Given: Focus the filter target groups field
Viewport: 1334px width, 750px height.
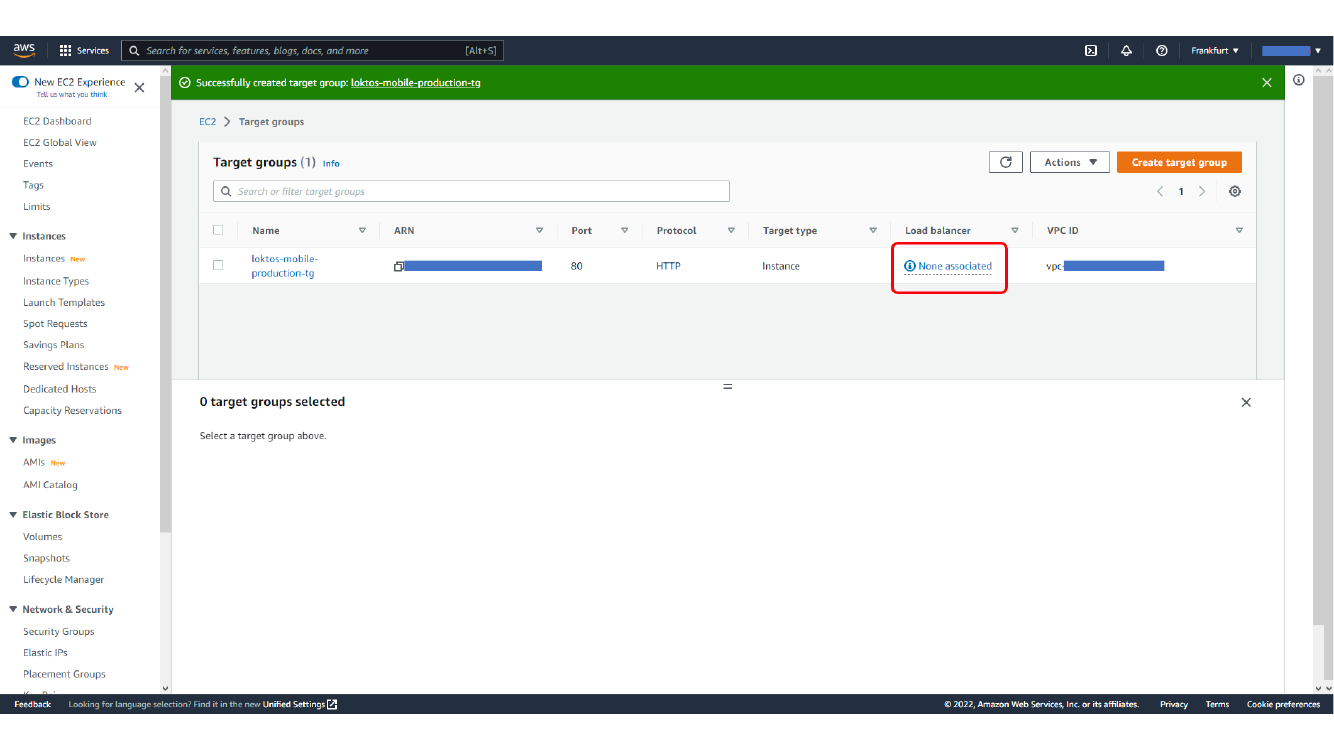Looking at the screenshot, I should pos(471,191).
